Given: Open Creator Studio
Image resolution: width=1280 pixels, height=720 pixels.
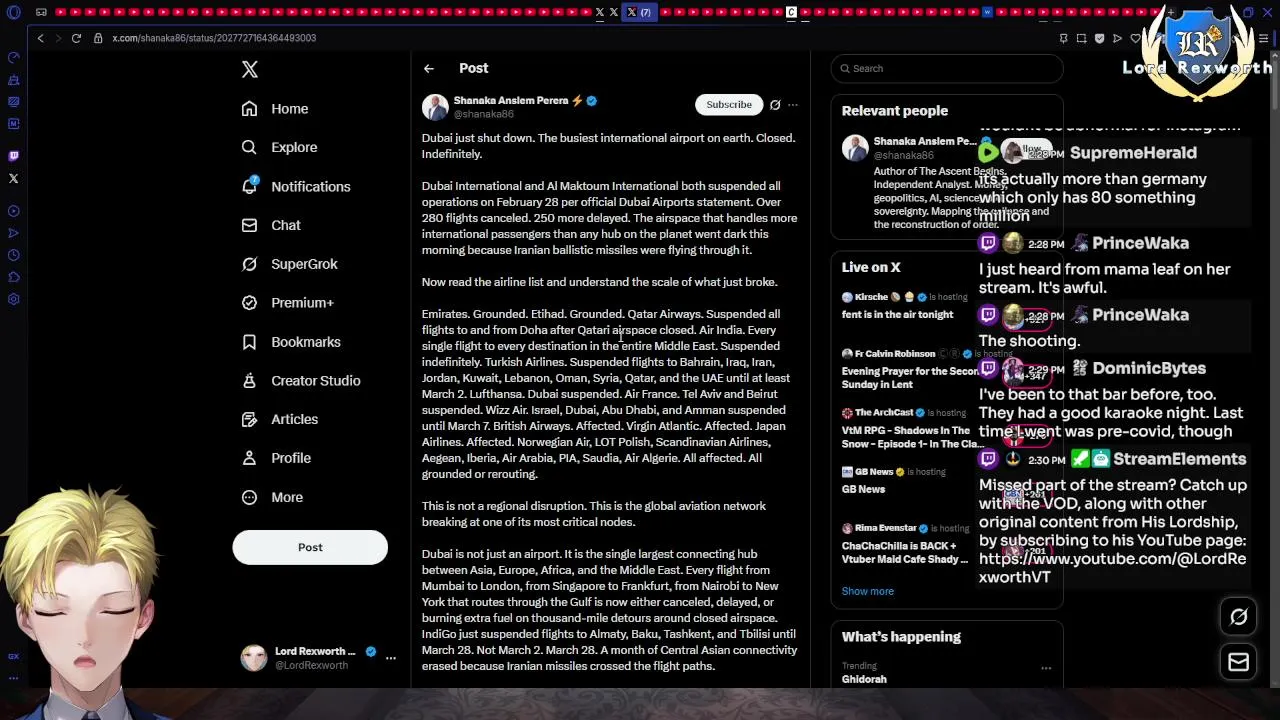Looking at the screenshot, I should pyautogui.click(x=301, y=381).
